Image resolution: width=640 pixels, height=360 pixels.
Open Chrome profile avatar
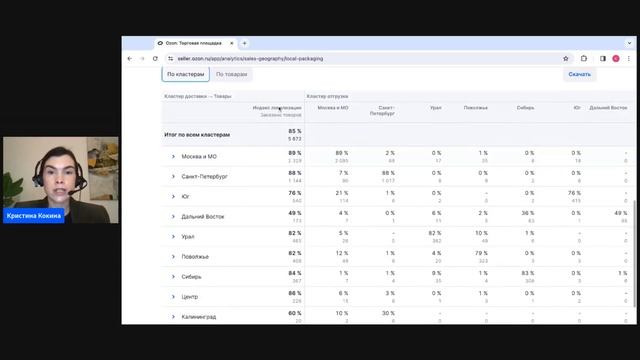pos(616,59)
